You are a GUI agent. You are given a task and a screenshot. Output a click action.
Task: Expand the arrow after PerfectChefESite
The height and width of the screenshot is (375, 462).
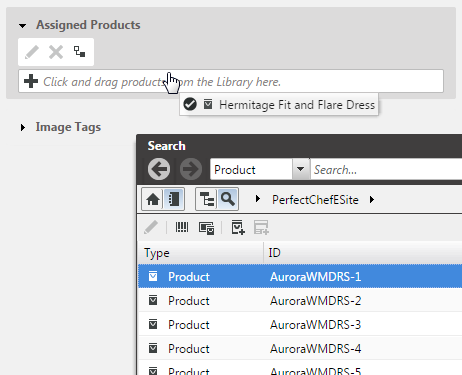(372, 200)
